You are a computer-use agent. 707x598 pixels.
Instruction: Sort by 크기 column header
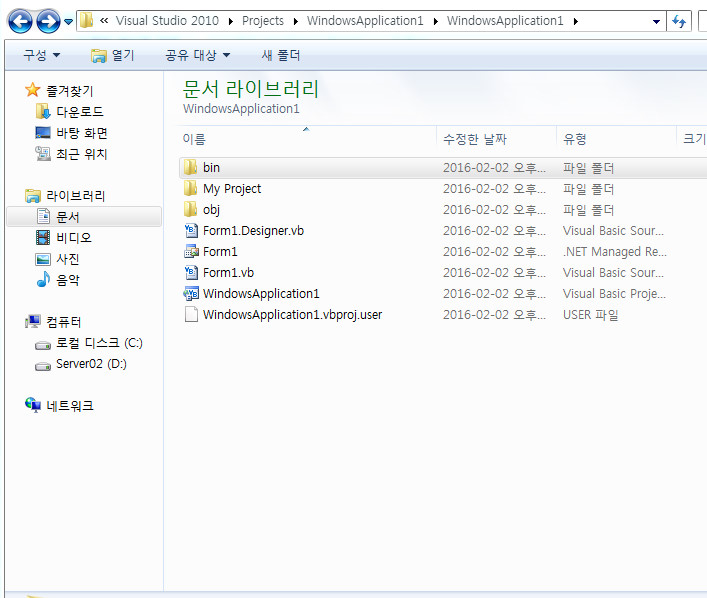[694, 138]
